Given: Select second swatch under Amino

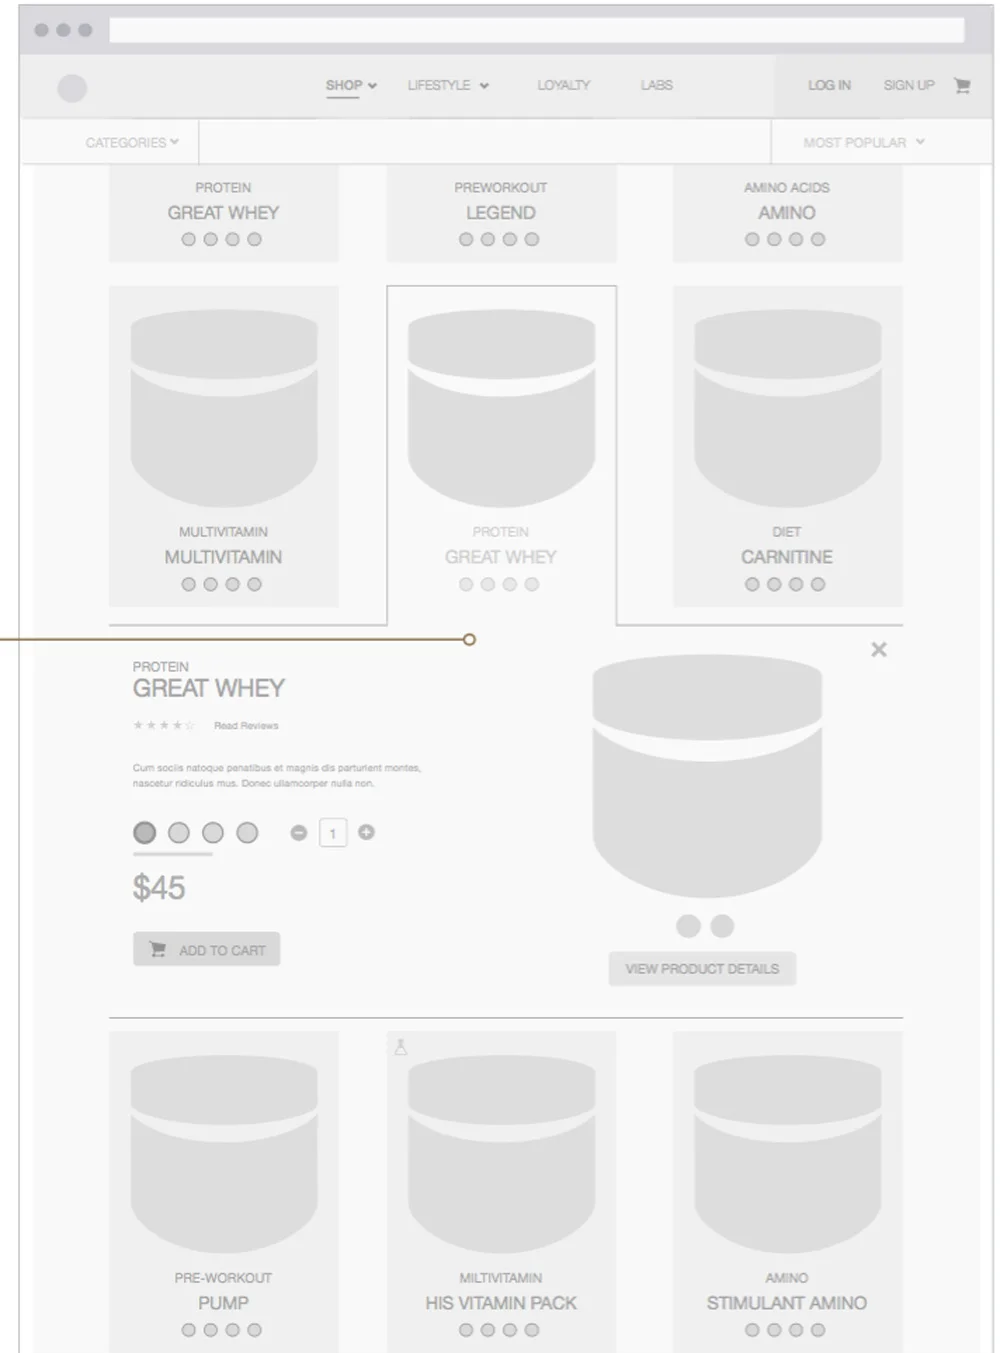Looking at the screenshot, I should (x=774, y=240).
